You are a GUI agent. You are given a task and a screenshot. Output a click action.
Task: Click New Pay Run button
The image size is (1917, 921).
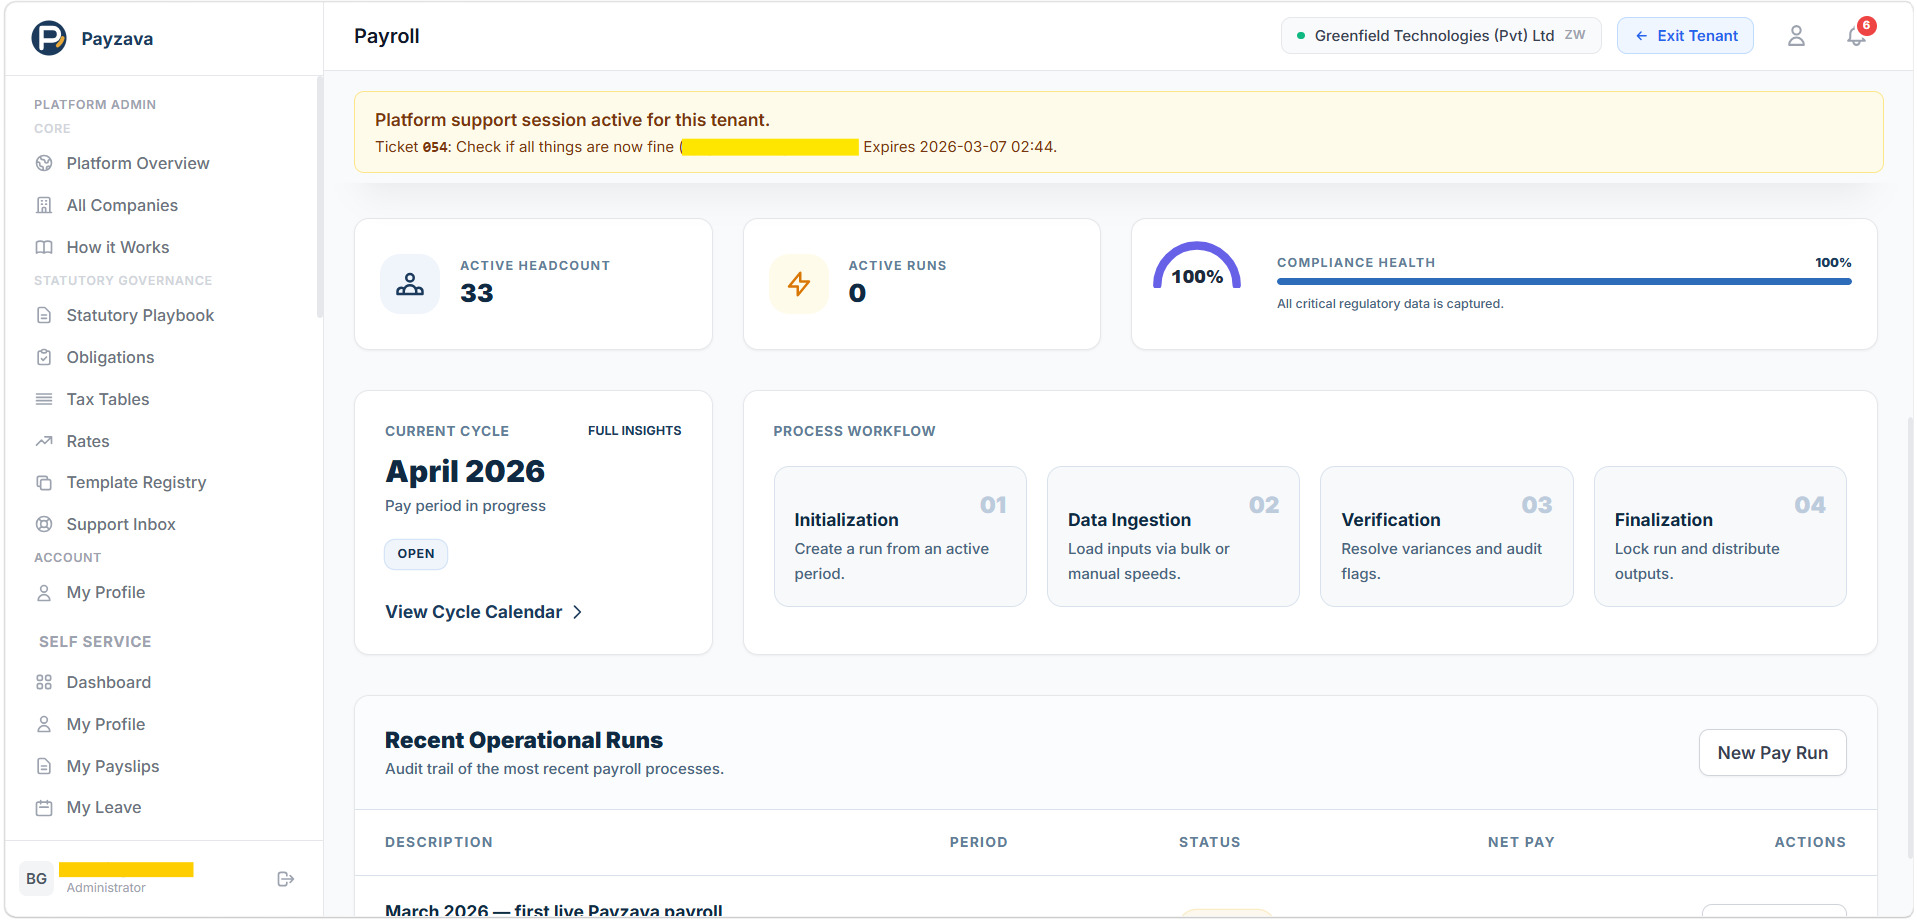[1772, 753]
